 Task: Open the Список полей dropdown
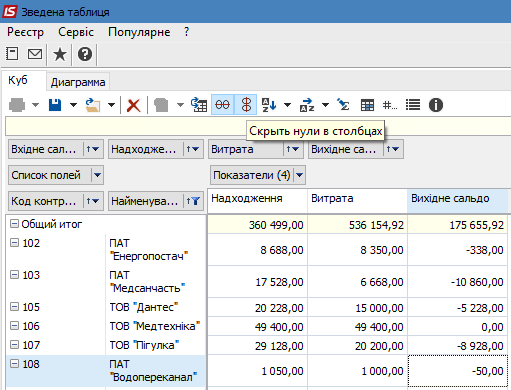tap(97, 175)
